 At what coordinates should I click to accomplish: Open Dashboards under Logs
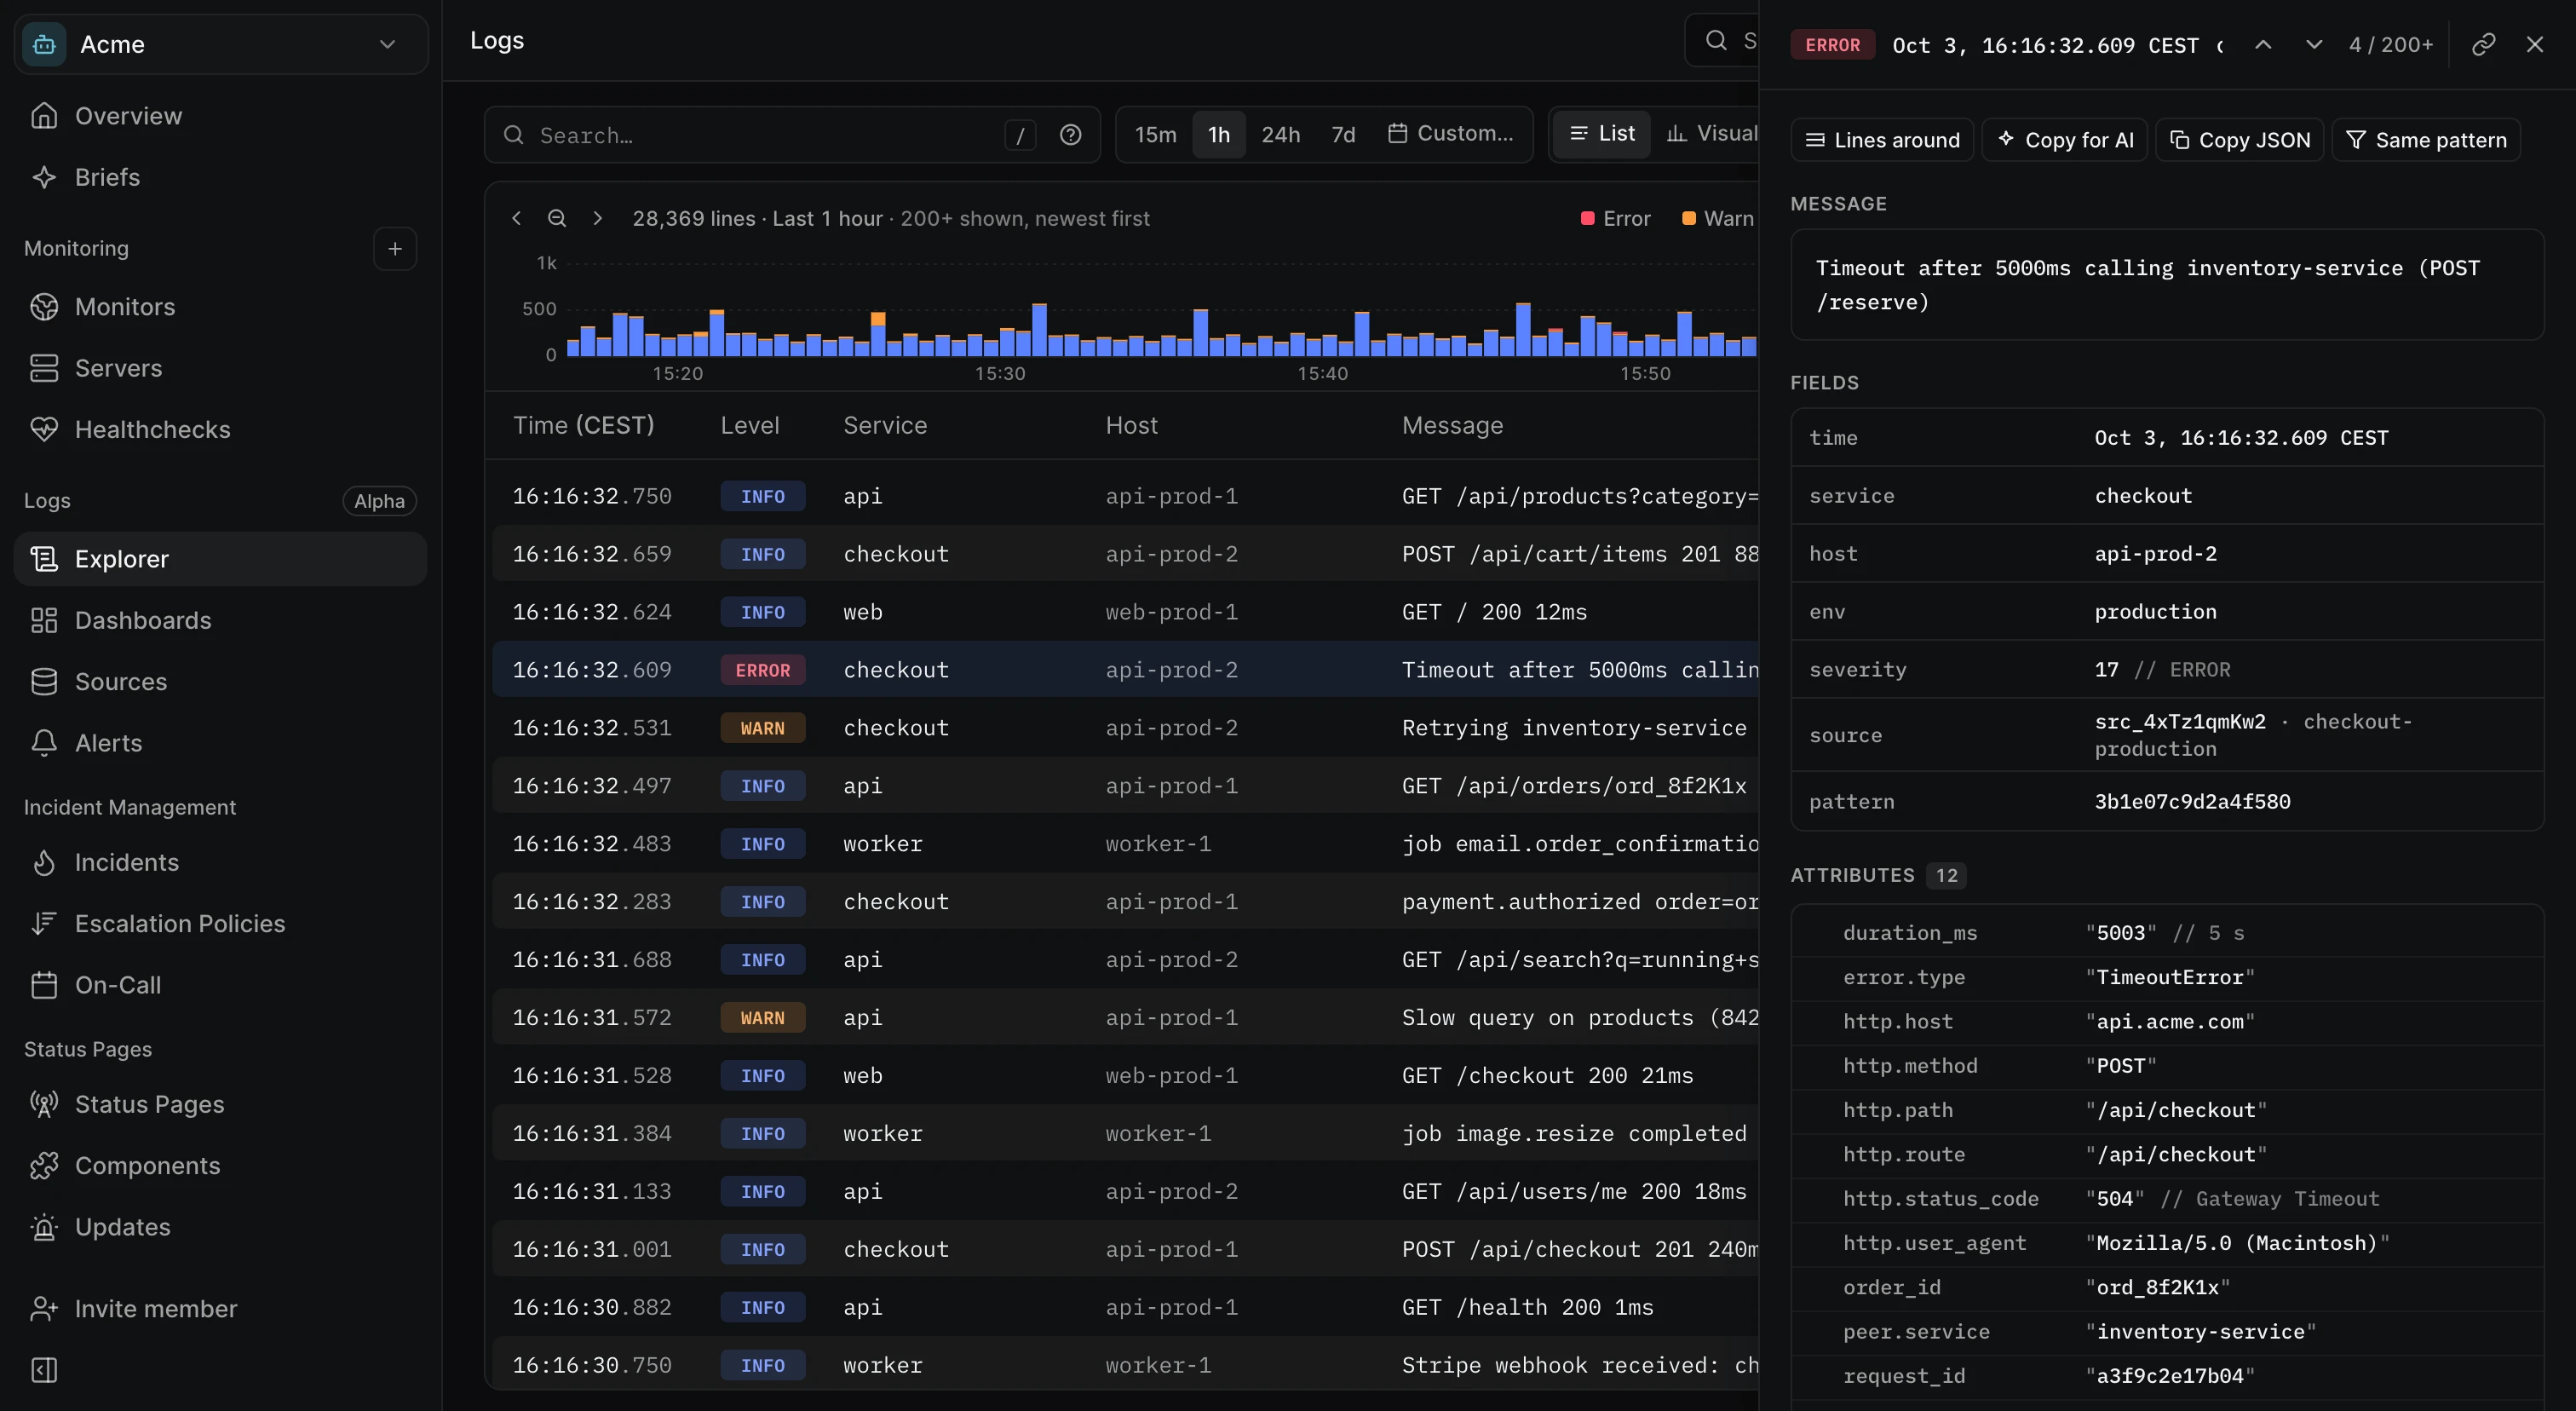(x=220, y=620)
